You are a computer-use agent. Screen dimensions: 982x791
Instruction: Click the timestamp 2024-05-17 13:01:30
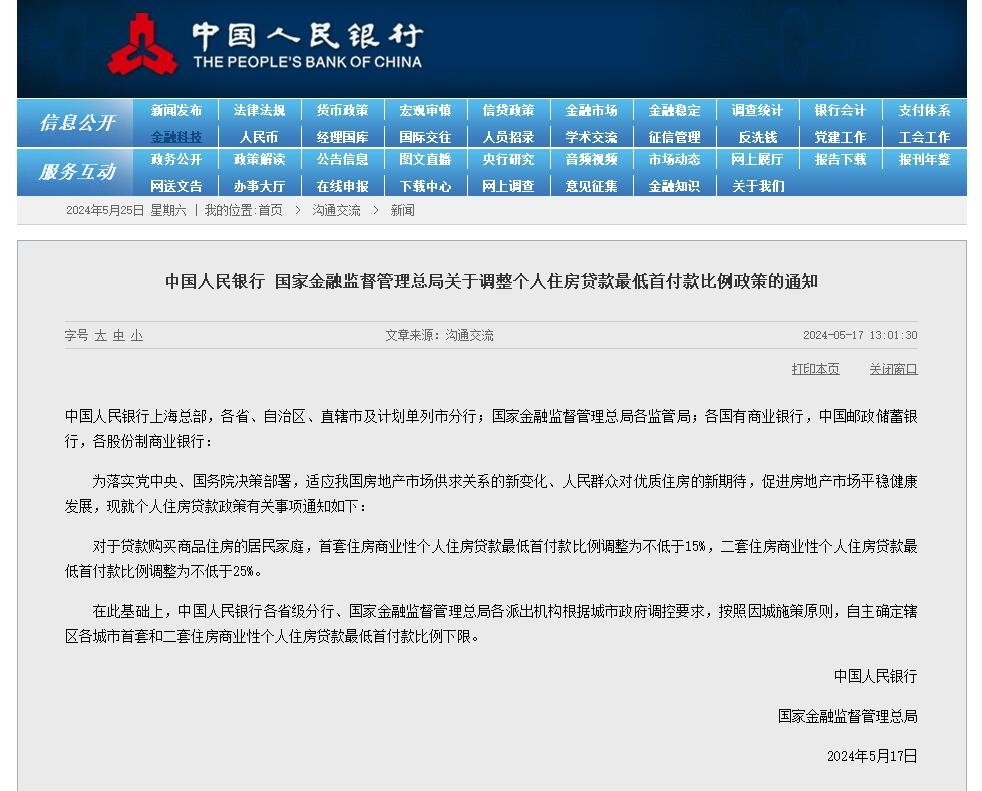pyautogui.click(x=860, y=335)
